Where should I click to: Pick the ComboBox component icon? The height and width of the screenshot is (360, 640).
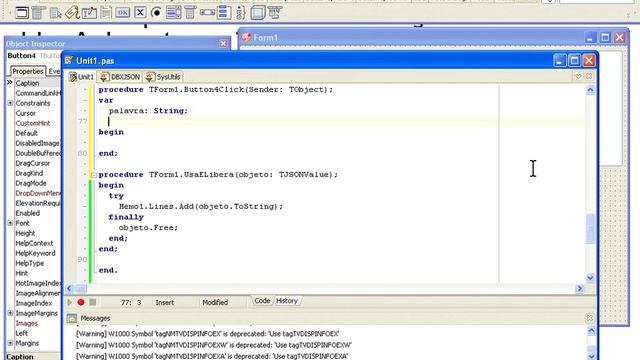(x=190, y=13)
